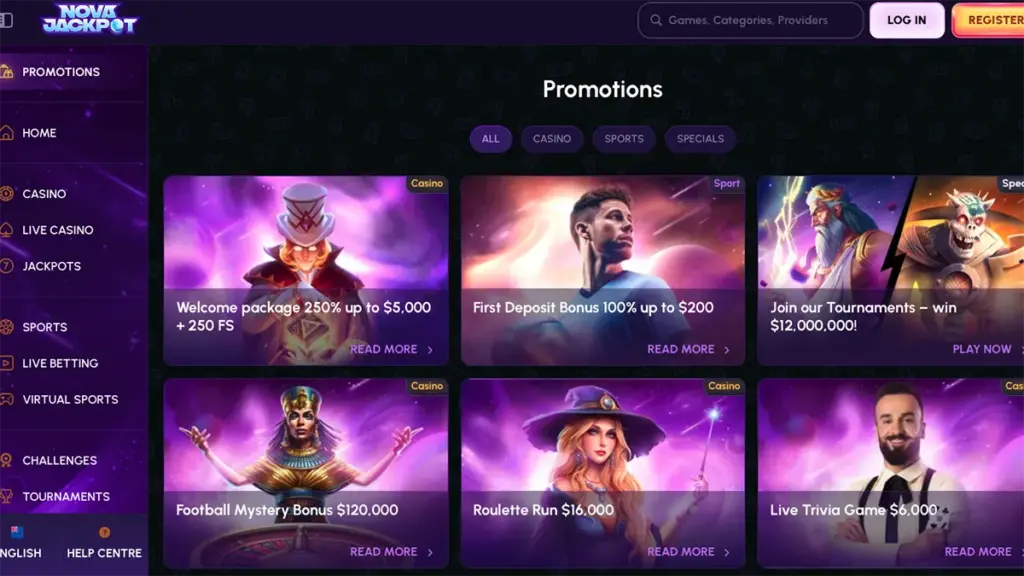Open Live Casino from the sidebar

pos(57,230)
